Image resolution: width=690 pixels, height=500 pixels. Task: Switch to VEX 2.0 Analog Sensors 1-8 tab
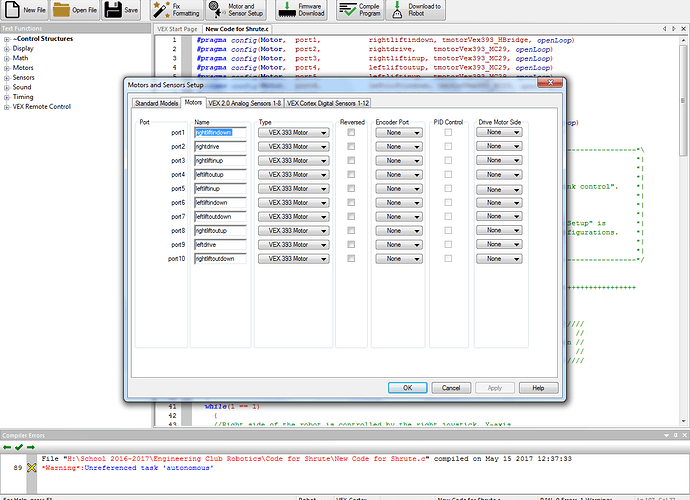[x=245, y=103]
